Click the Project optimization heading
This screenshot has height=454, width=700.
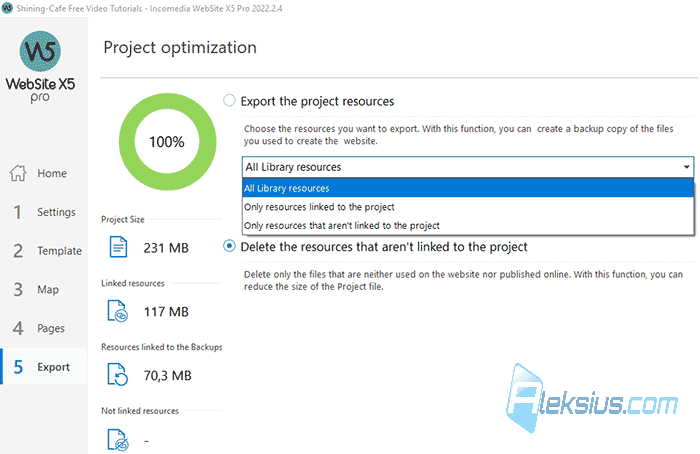tap(180, 48)
